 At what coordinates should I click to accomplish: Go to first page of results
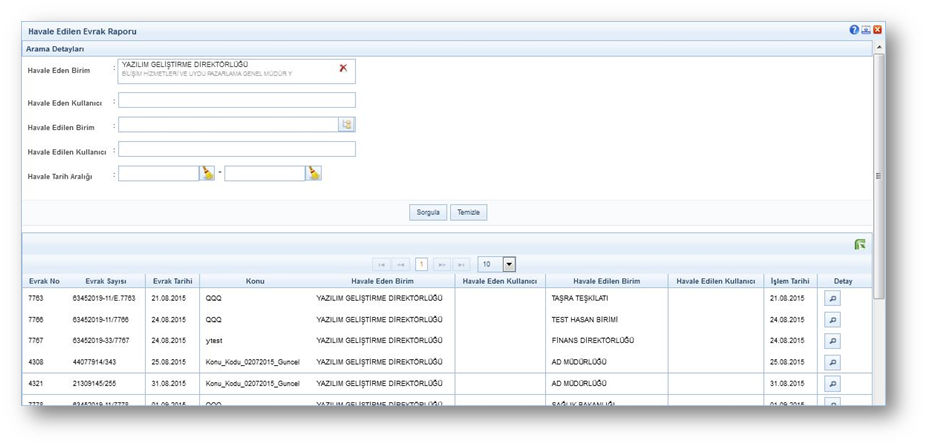tap(381, 265)
